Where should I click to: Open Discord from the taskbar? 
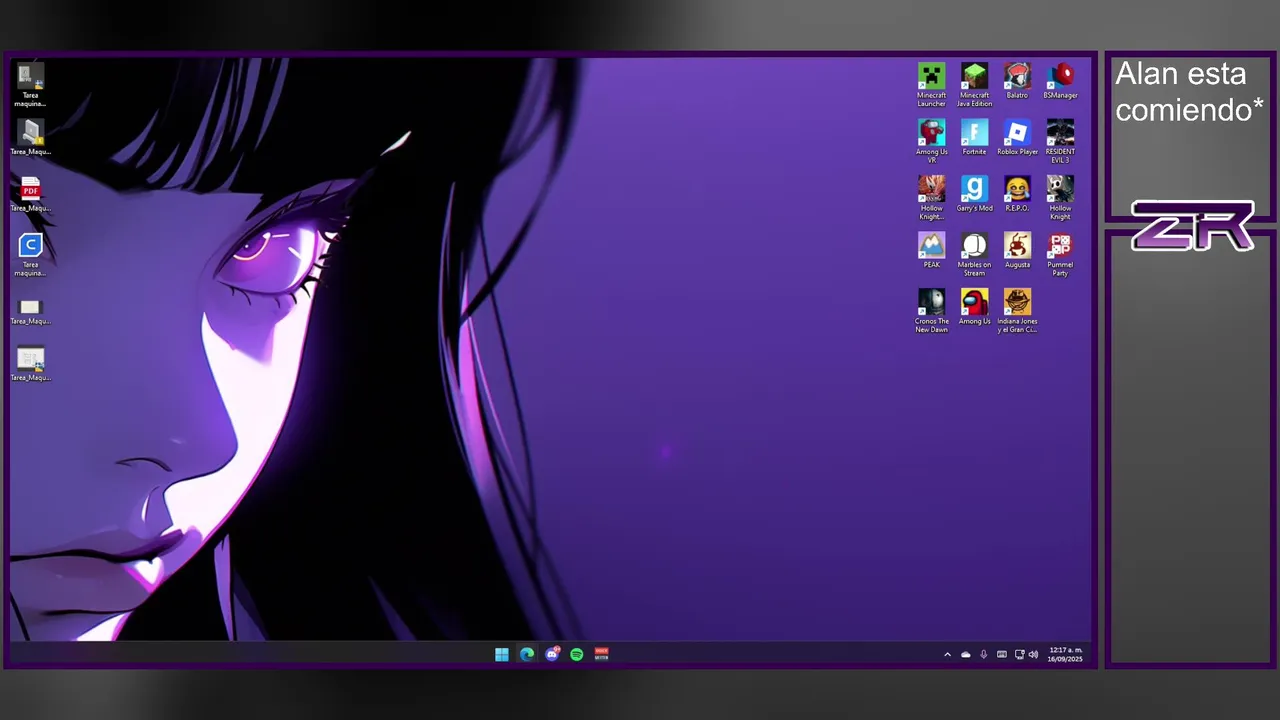pos(552,654)
